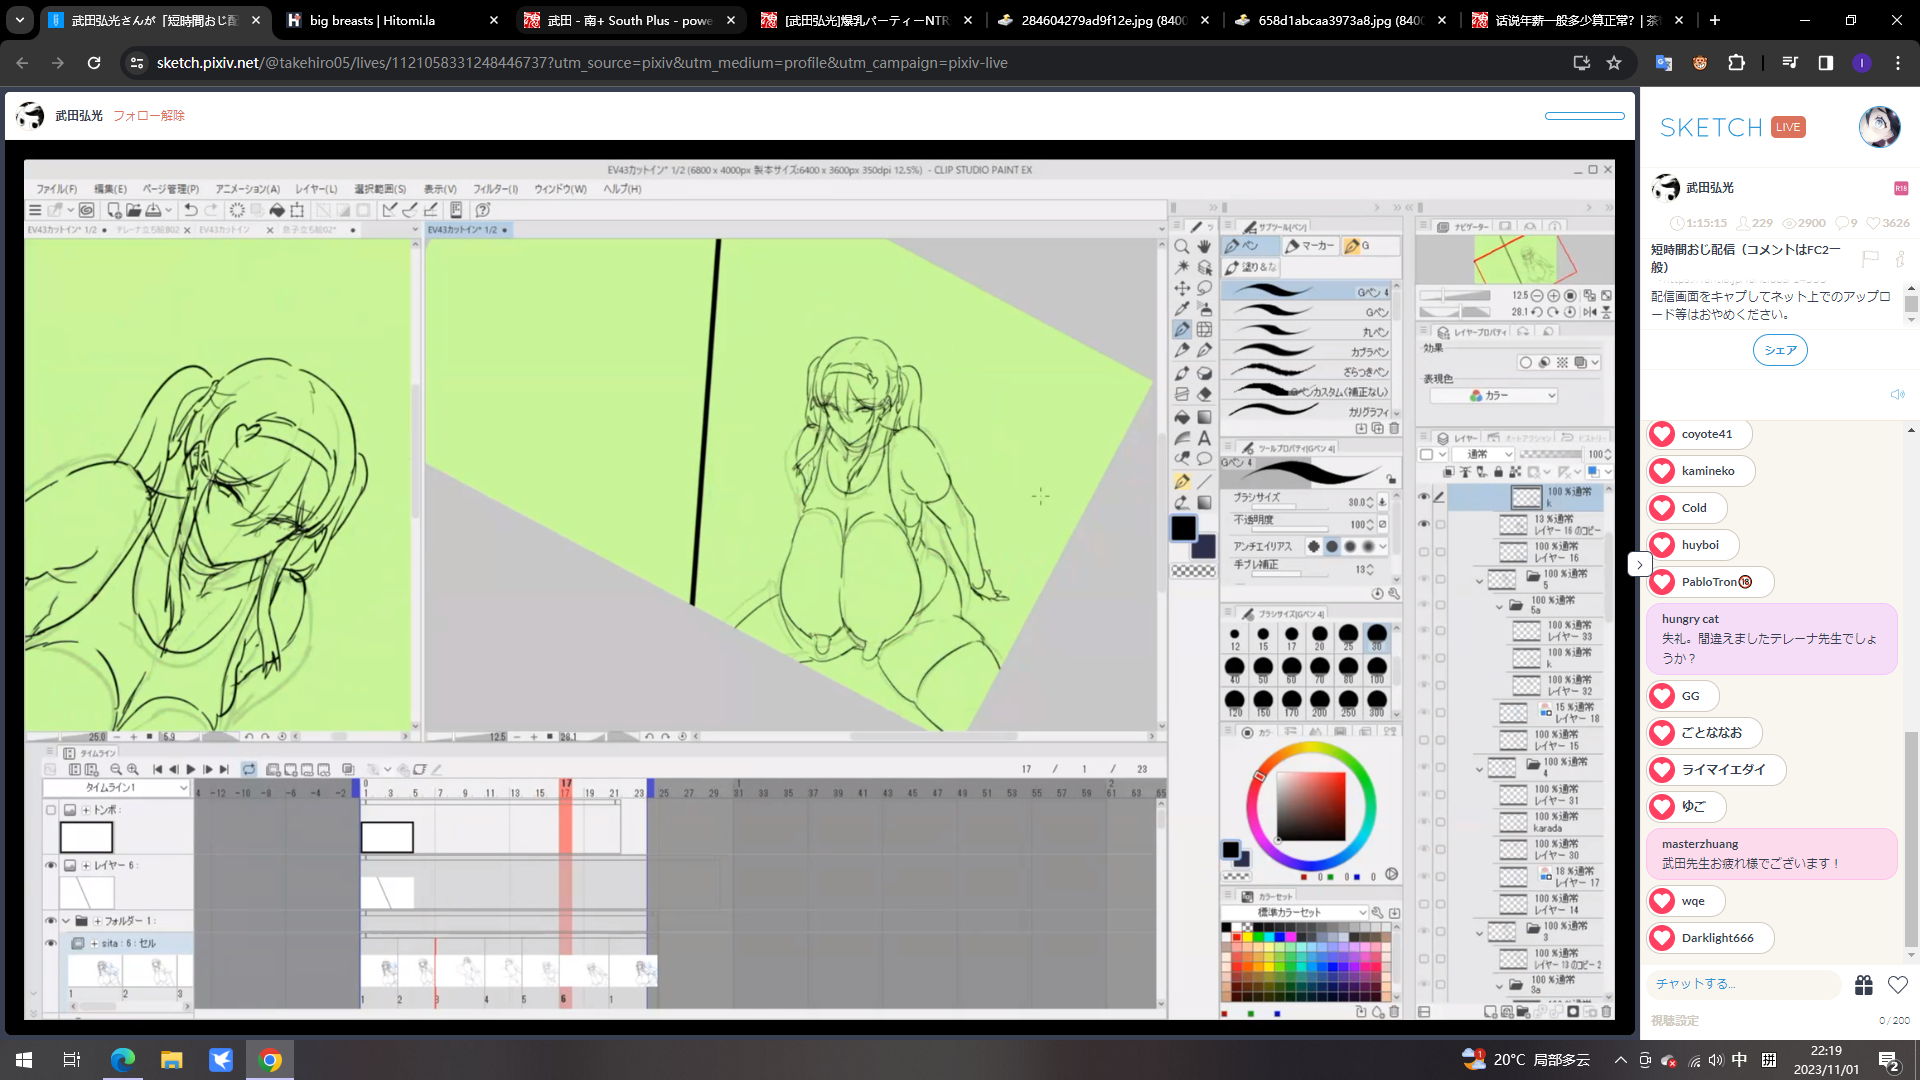Image resolution: width=1920 pixels, height=1080 pixels.
Task: Switch to the big breasts | Hitomi.la browser tab
Action: click(394, 20)
